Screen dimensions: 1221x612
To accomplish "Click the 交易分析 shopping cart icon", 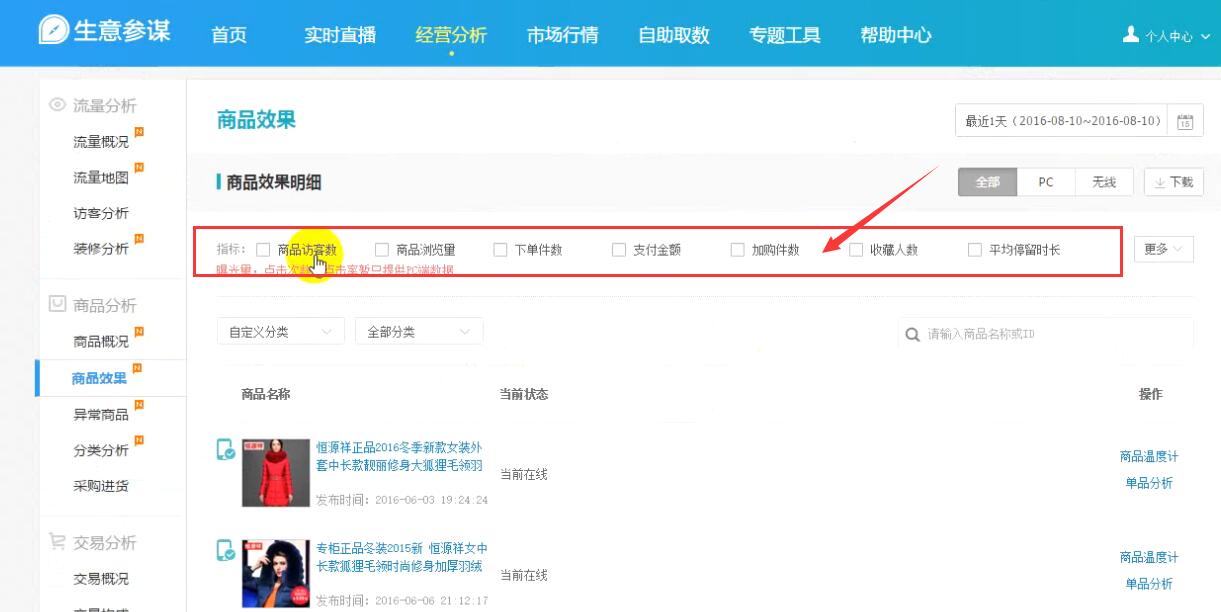I will tap(58, 542).
